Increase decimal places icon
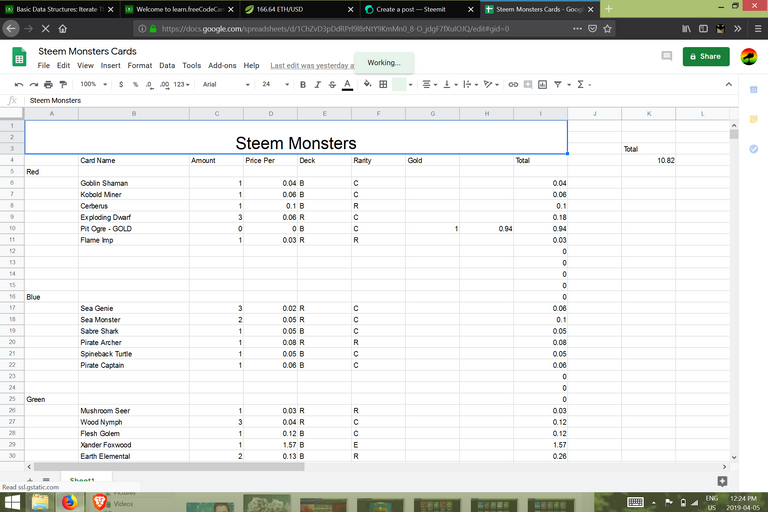This screenshot has width=768, height=512. (164, 84)
